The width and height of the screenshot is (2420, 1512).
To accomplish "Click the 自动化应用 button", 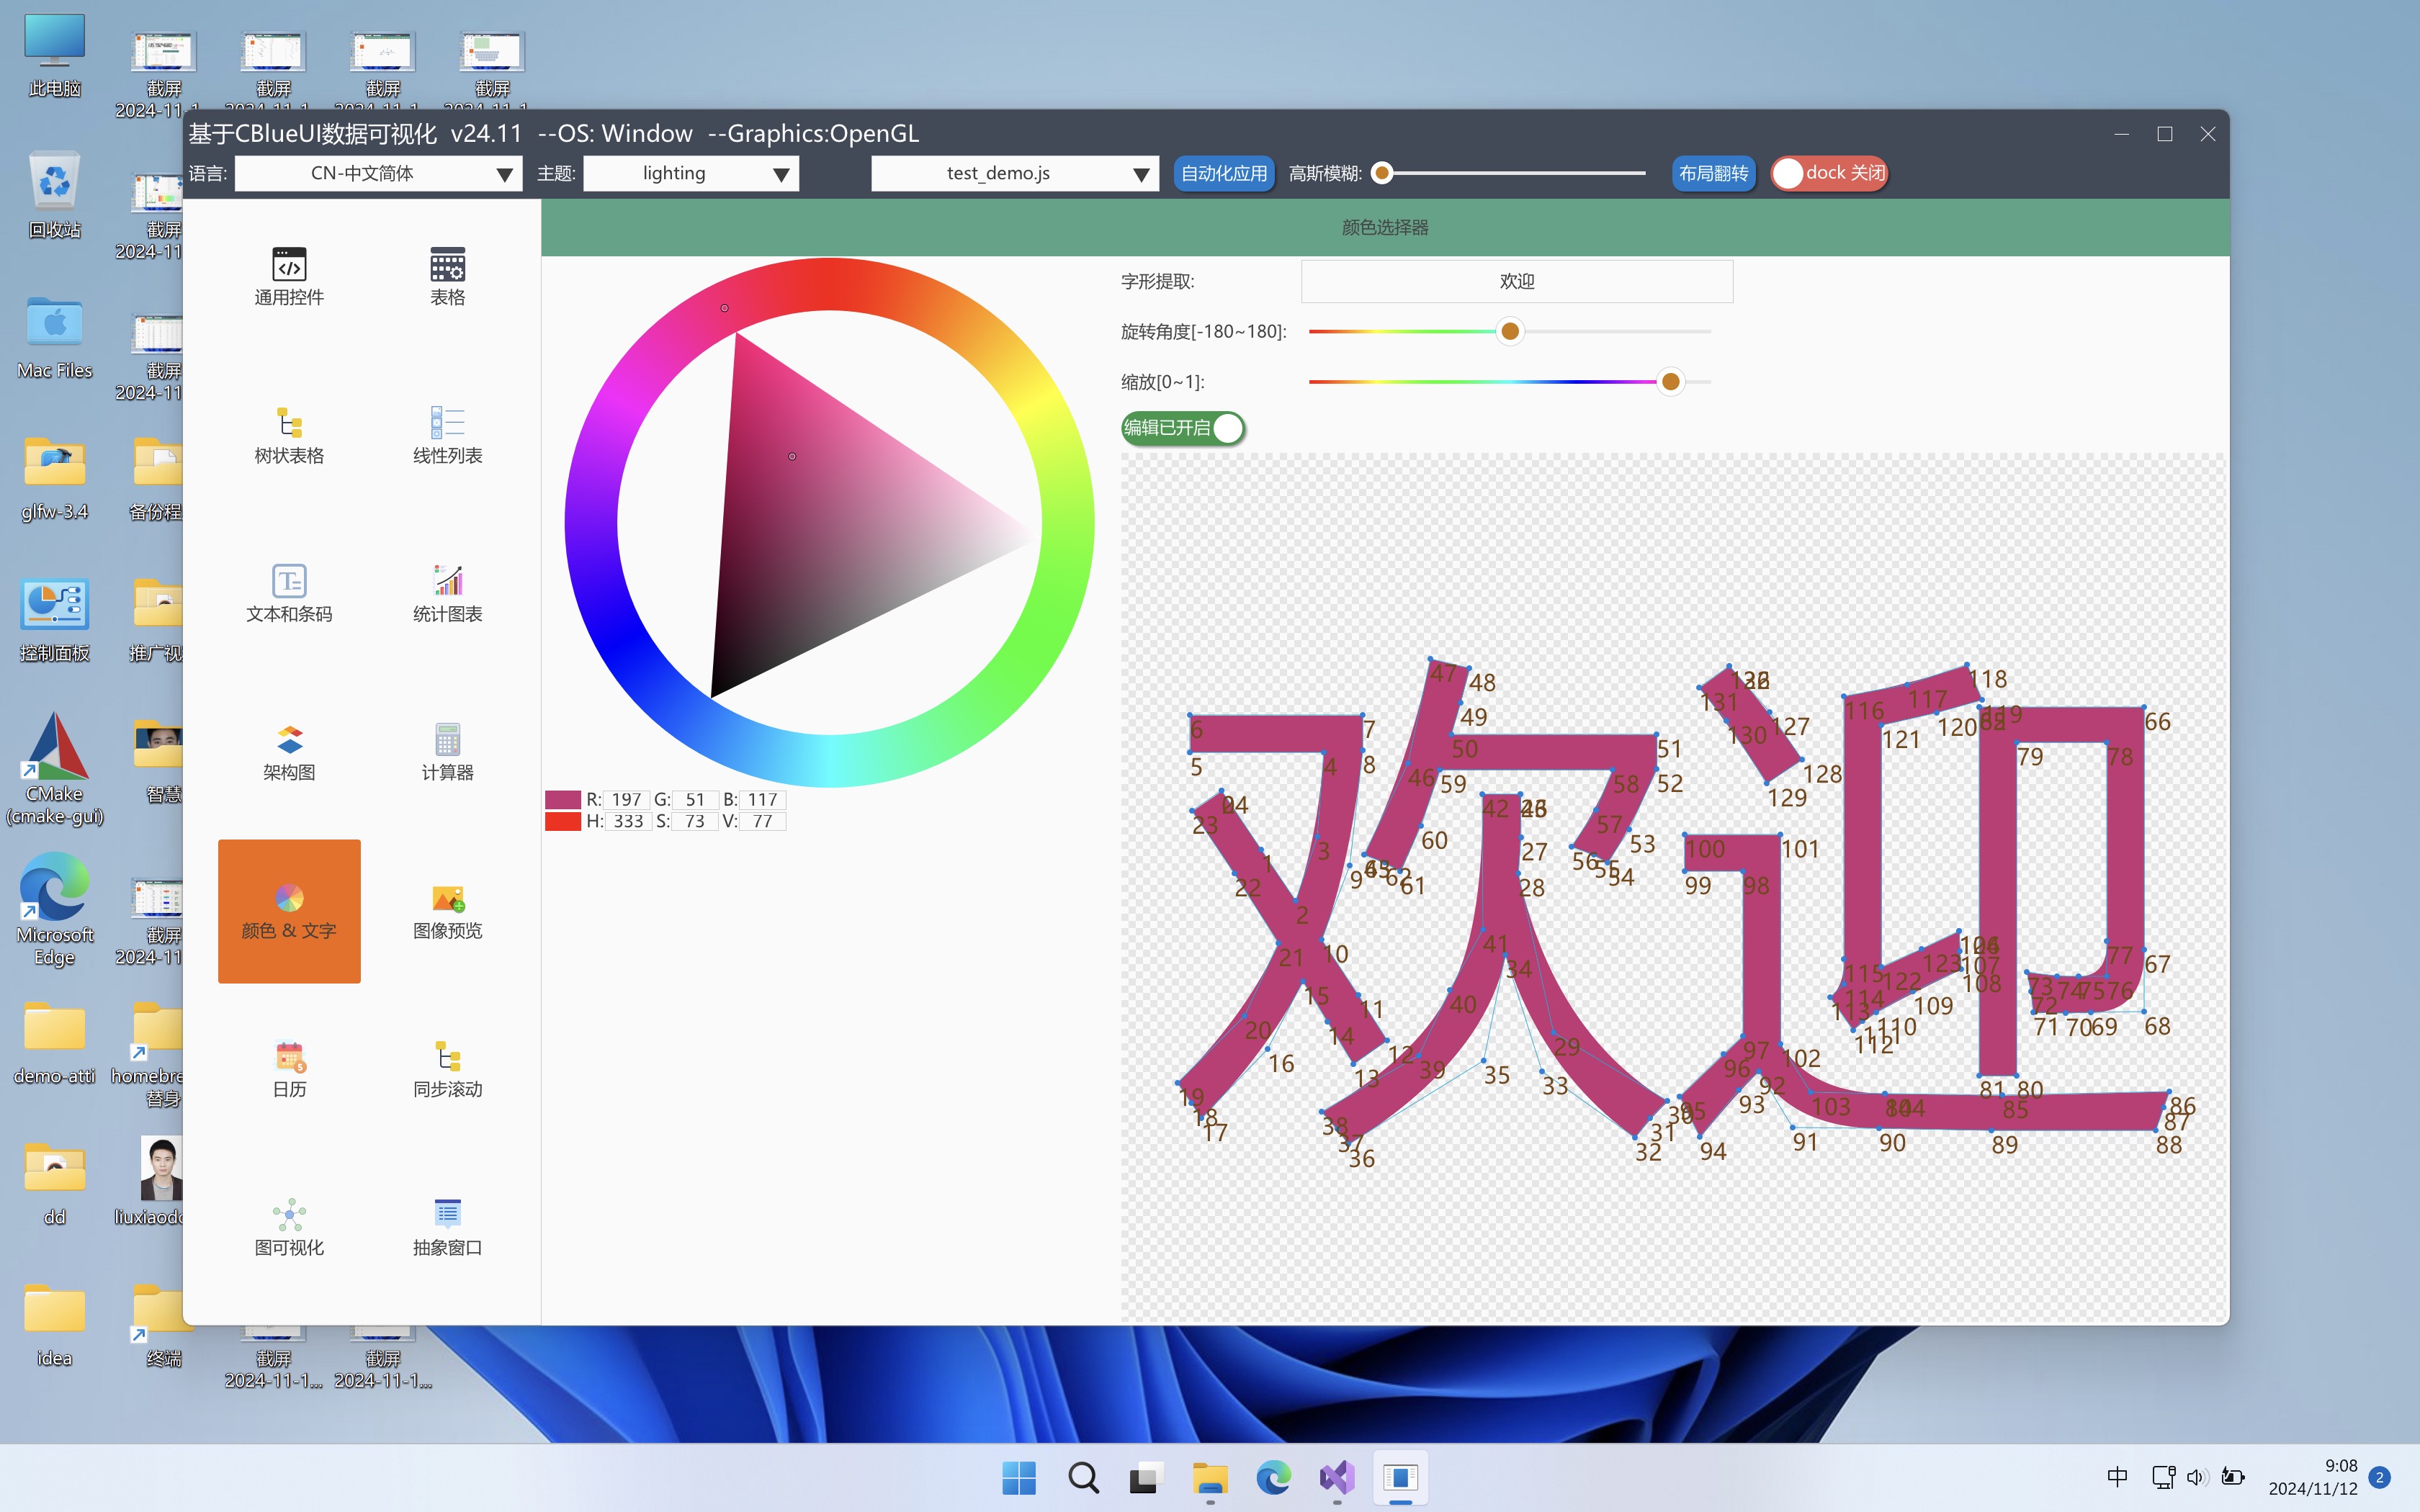I will coord(1223,173).
